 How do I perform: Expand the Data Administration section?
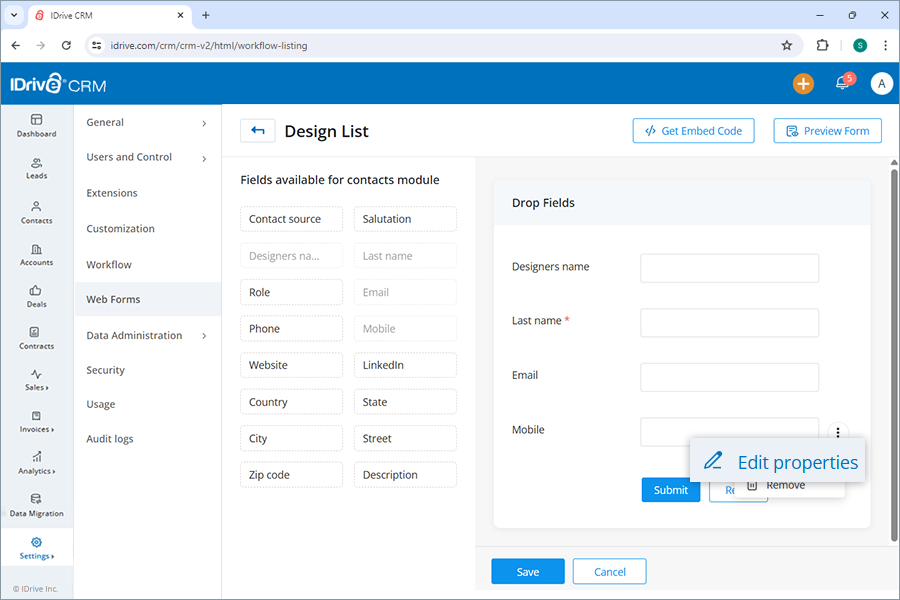click(x=147, y=335)
